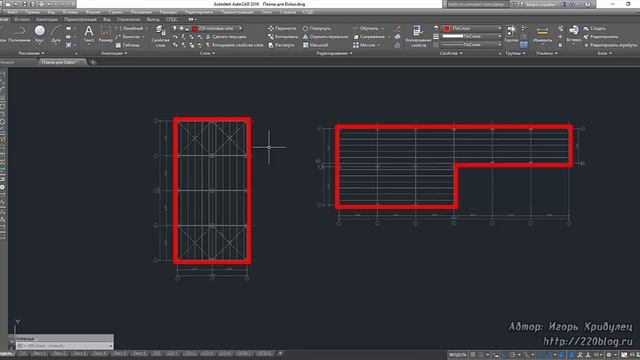
Task: Click Копировать свойства слоя button
Action: point(234,45)
